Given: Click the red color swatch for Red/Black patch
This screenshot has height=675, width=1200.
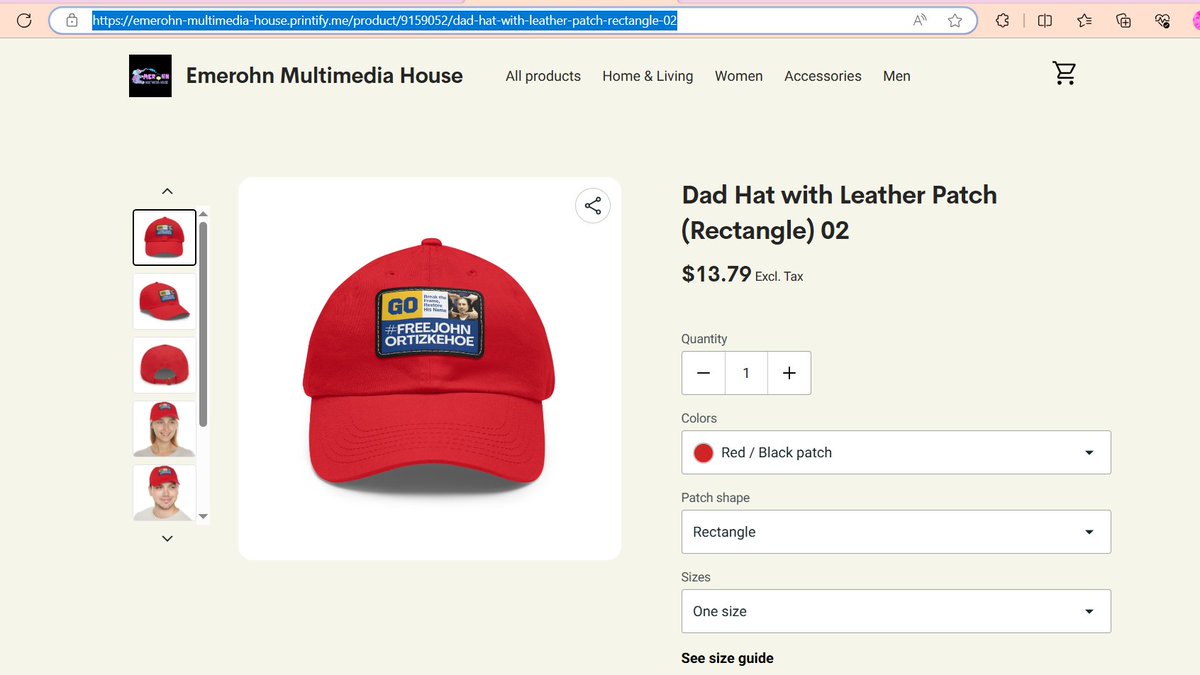Looking at the screenshot, I should click(x=703, y=452).
